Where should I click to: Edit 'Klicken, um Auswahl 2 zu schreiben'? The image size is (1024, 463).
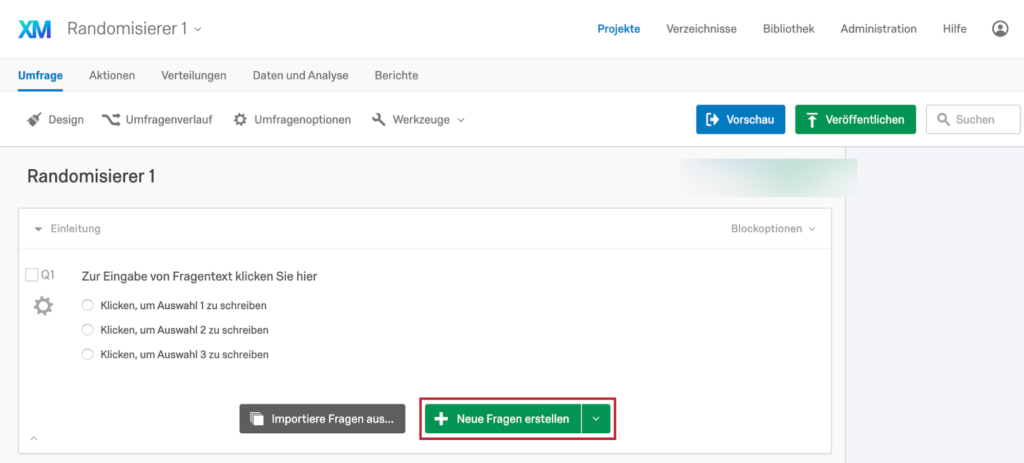tap(184, 330)
